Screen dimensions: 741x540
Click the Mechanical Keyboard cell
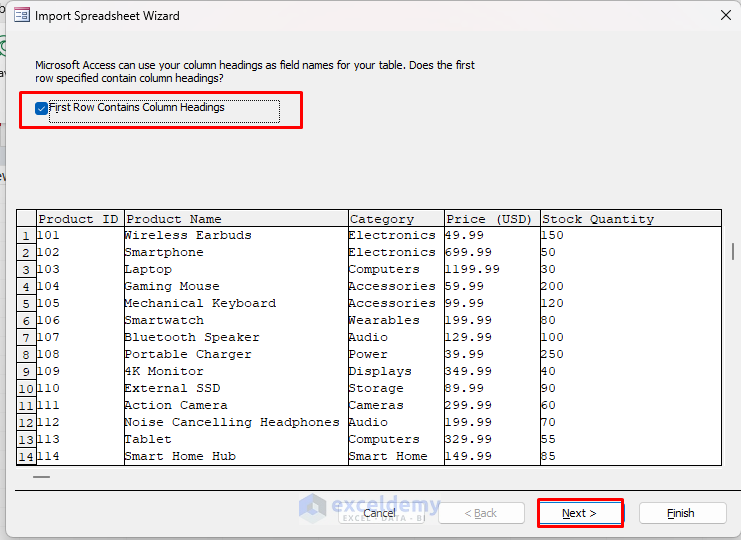click(236, 303)
